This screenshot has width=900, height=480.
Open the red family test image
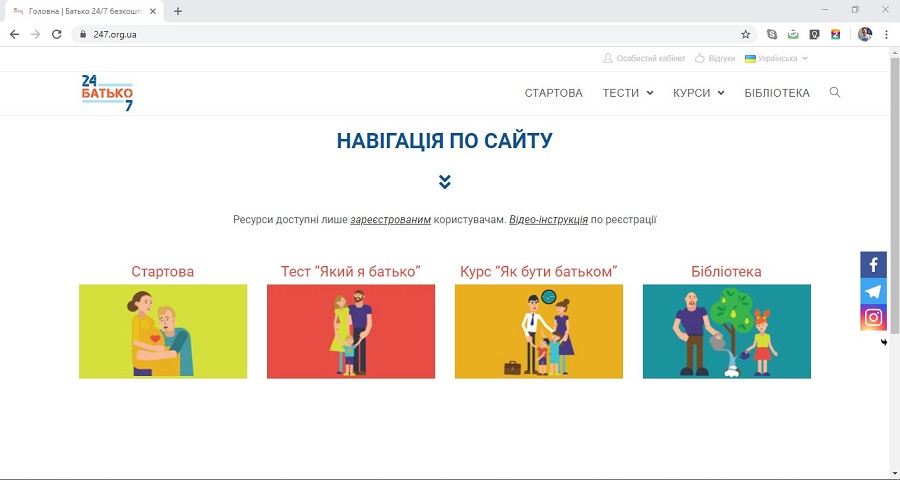(351, 331)
